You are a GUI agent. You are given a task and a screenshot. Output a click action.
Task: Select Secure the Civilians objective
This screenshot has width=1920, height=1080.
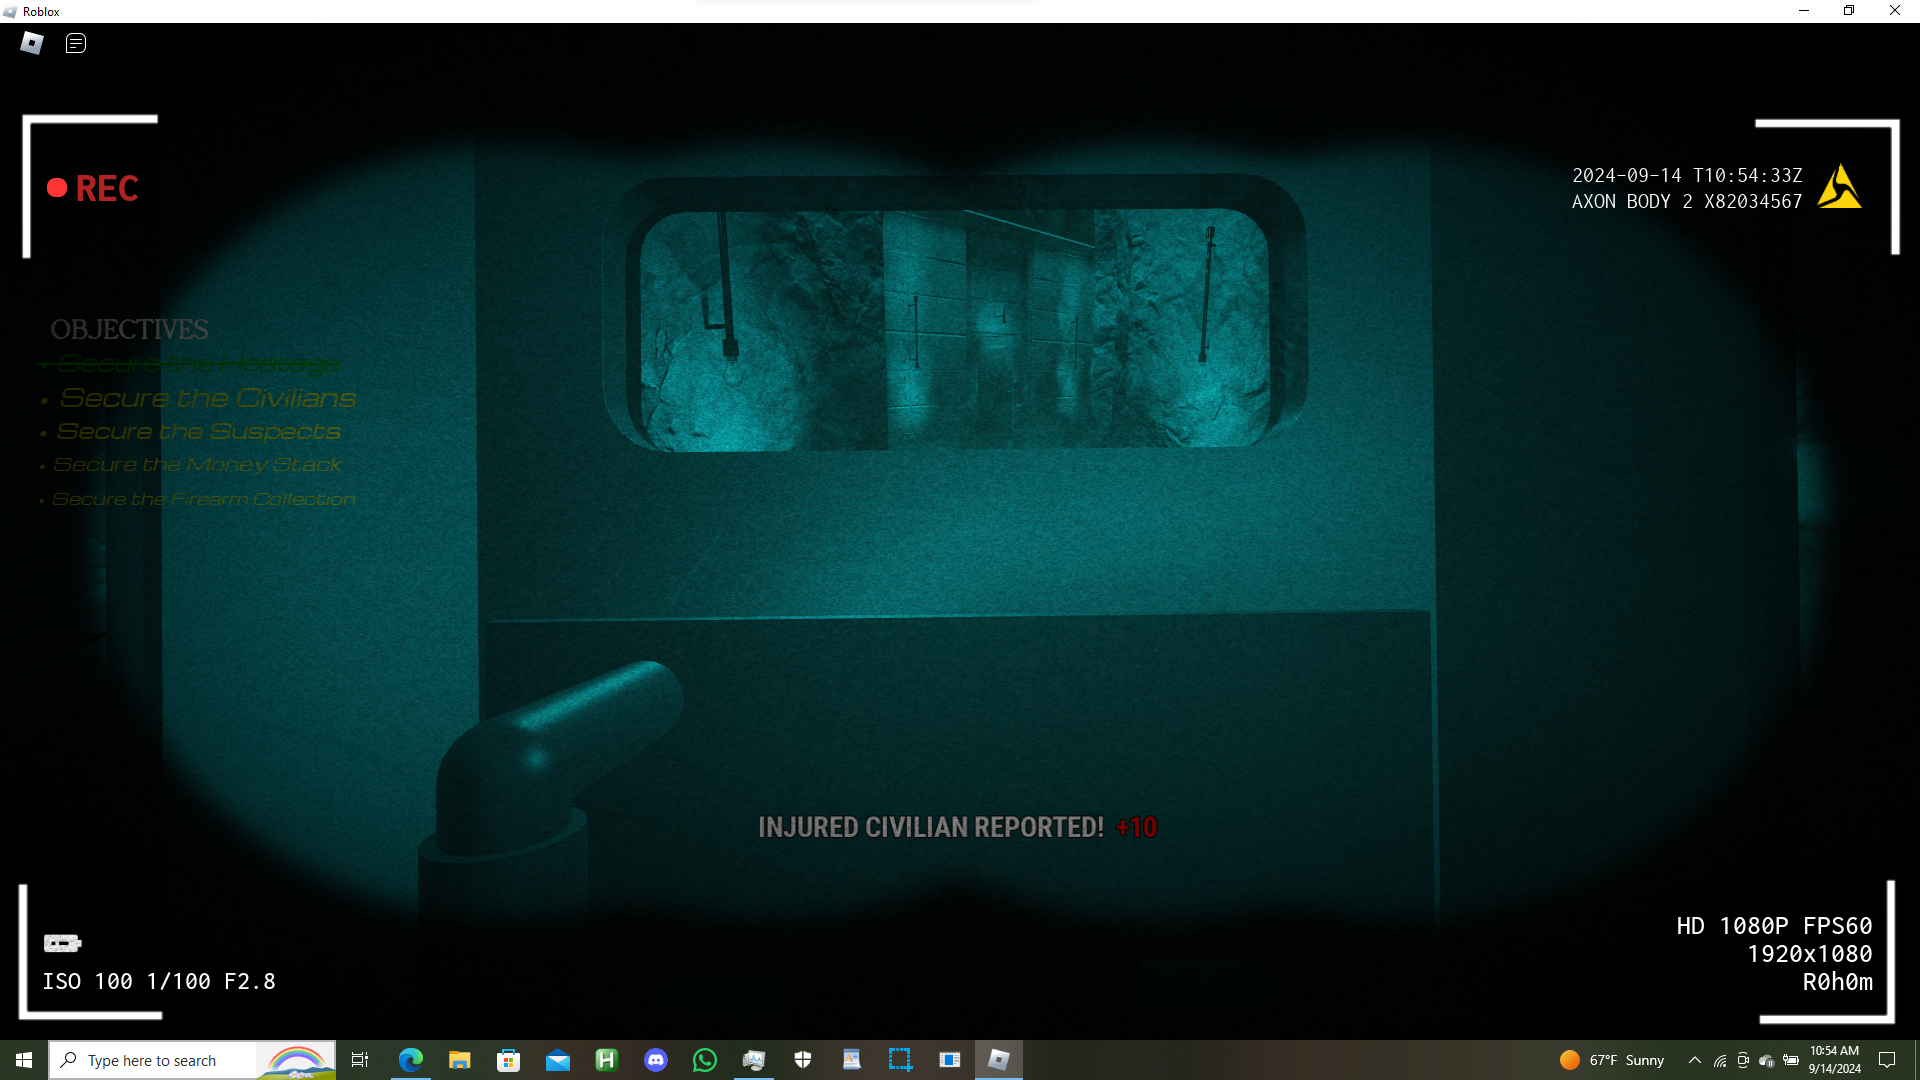click(207, 398)
